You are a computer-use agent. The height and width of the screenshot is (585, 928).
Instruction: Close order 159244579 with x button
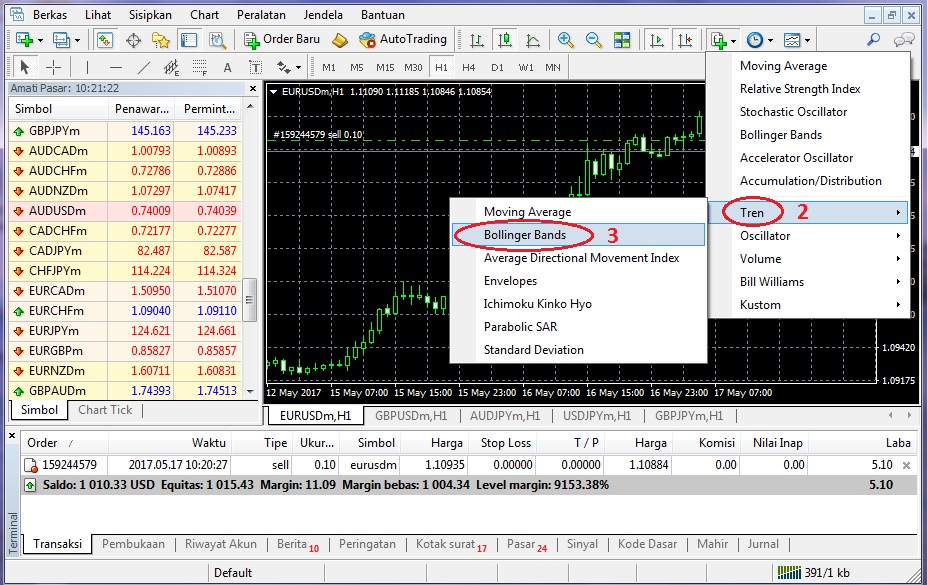click(x=906, y=465)
